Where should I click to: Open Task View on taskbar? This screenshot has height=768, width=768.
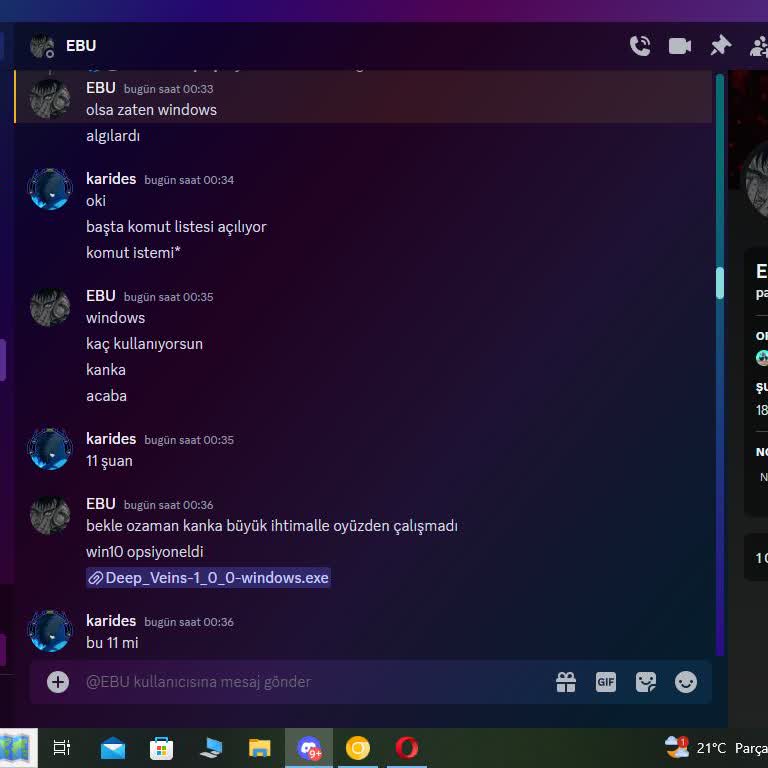pyautogui.click(x=62, y=748)
